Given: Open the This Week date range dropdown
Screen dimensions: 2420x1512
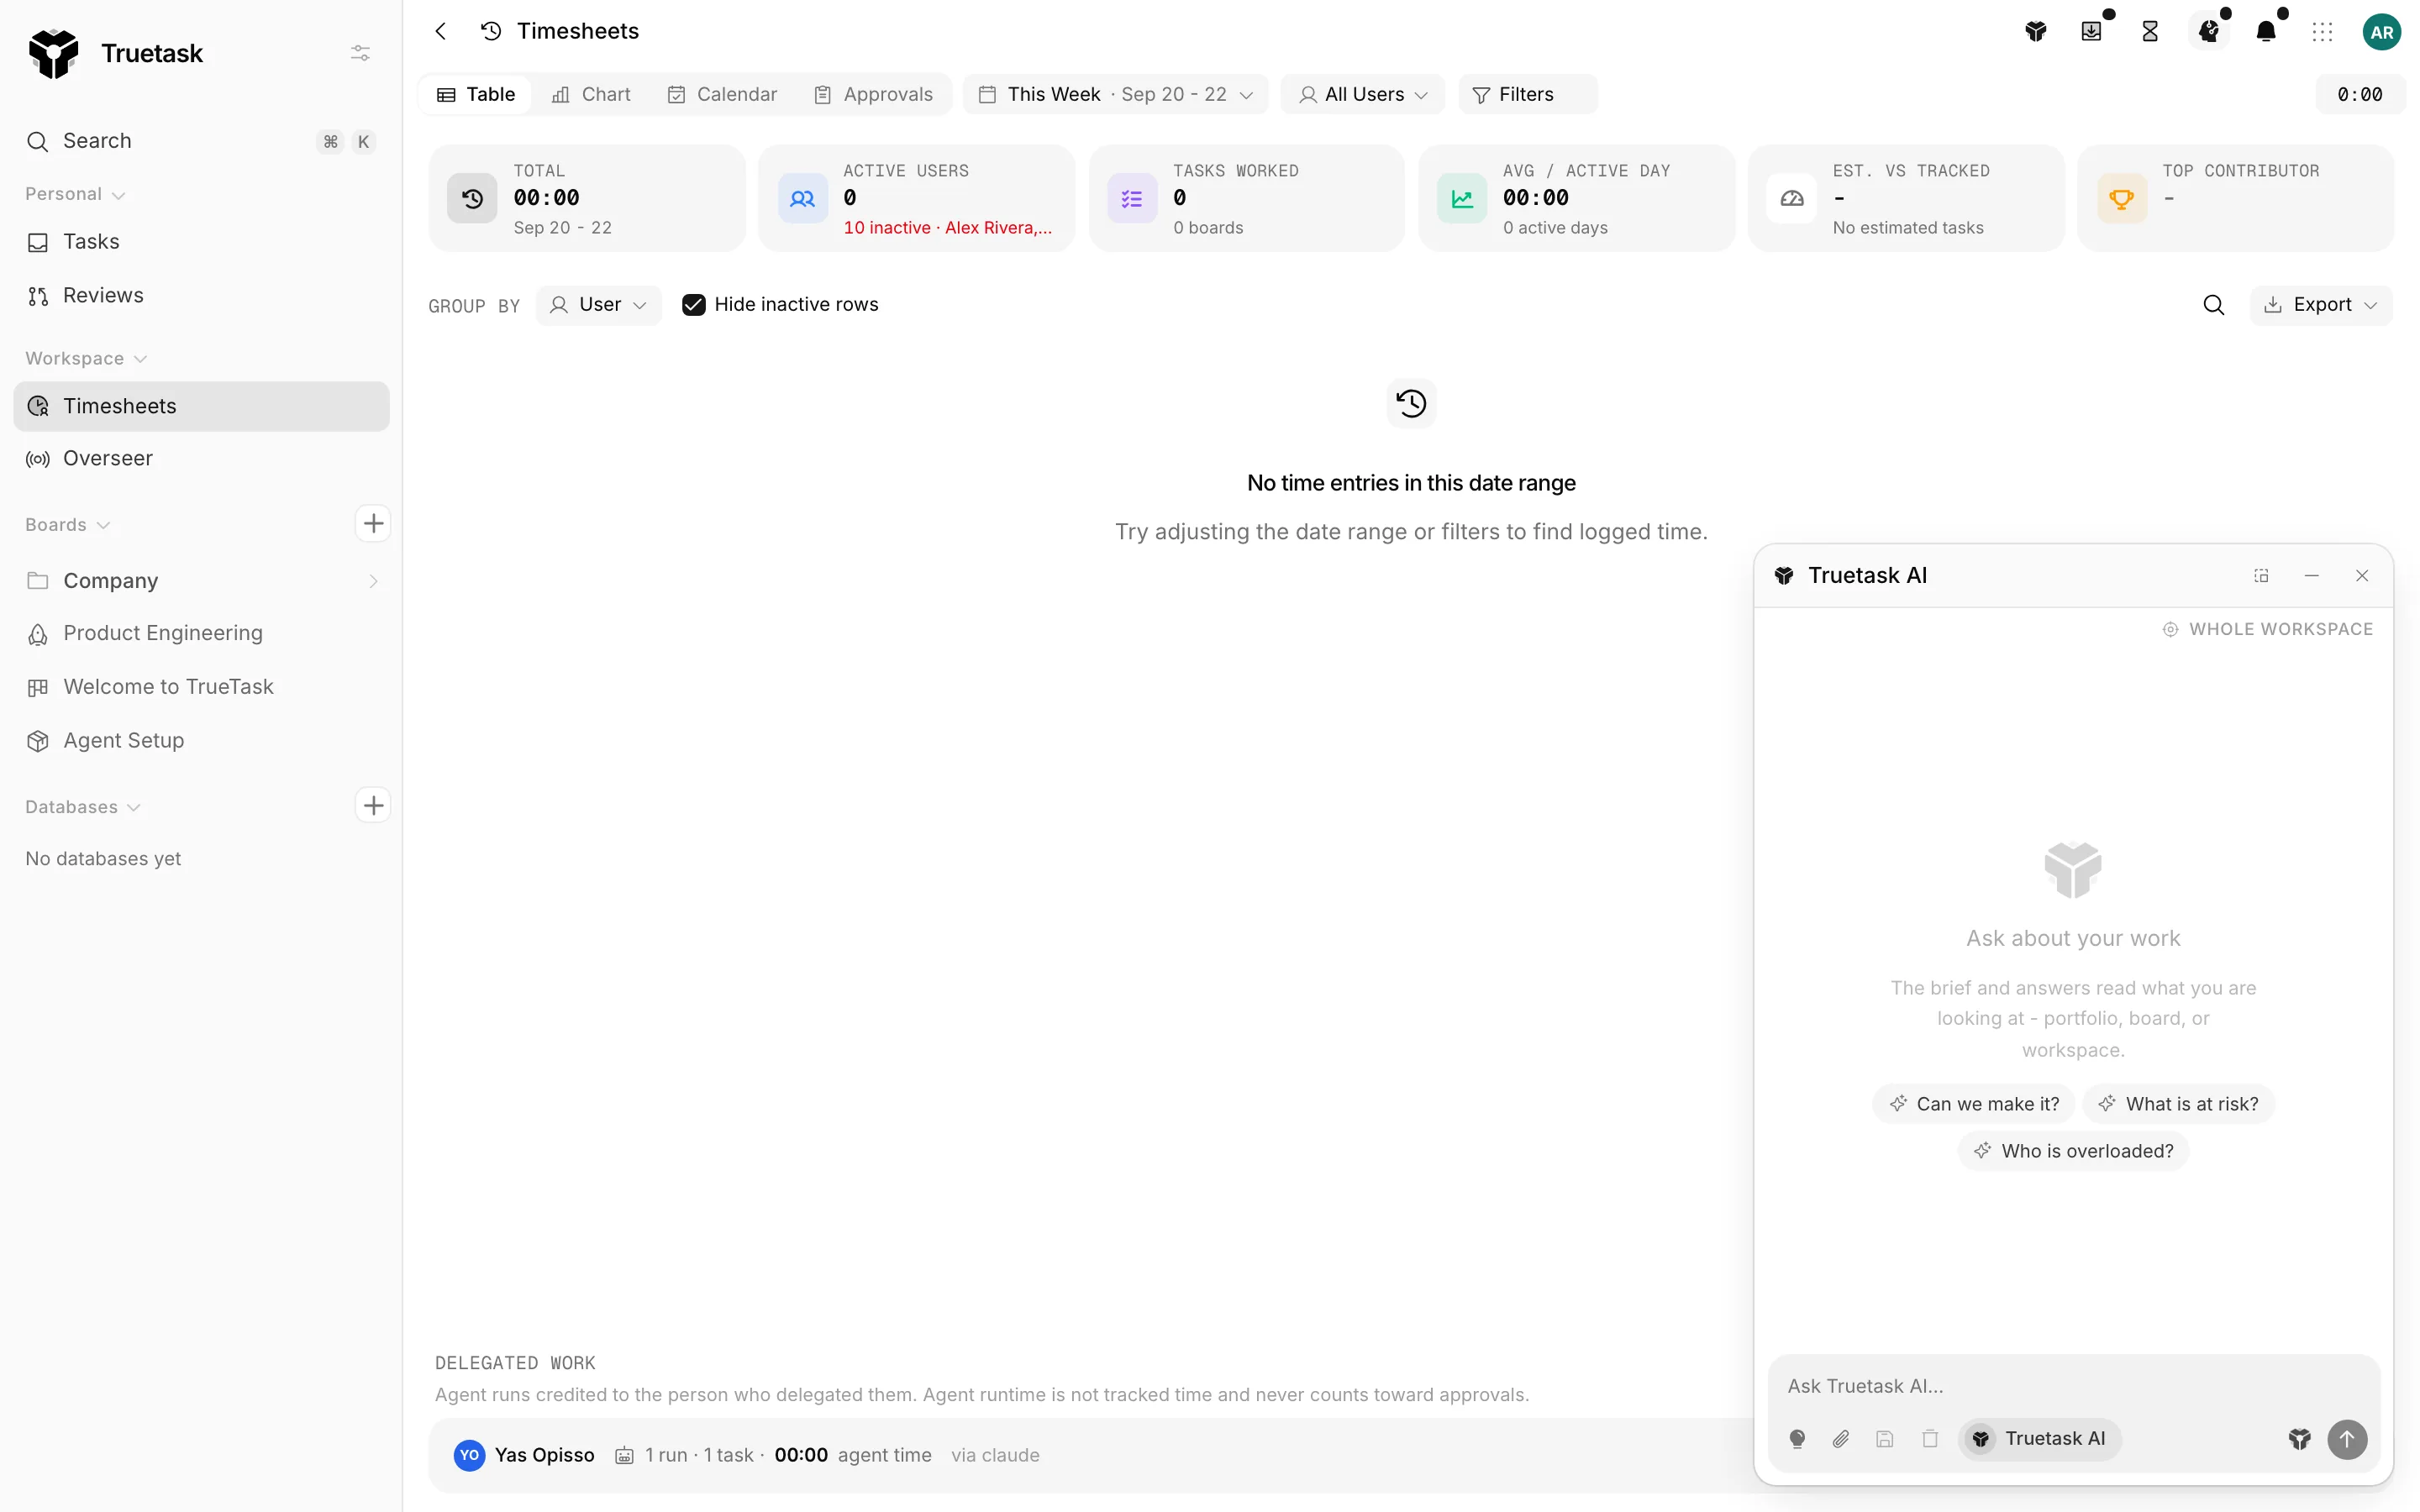Looking at the screenshot, I should coord(1116,94).
